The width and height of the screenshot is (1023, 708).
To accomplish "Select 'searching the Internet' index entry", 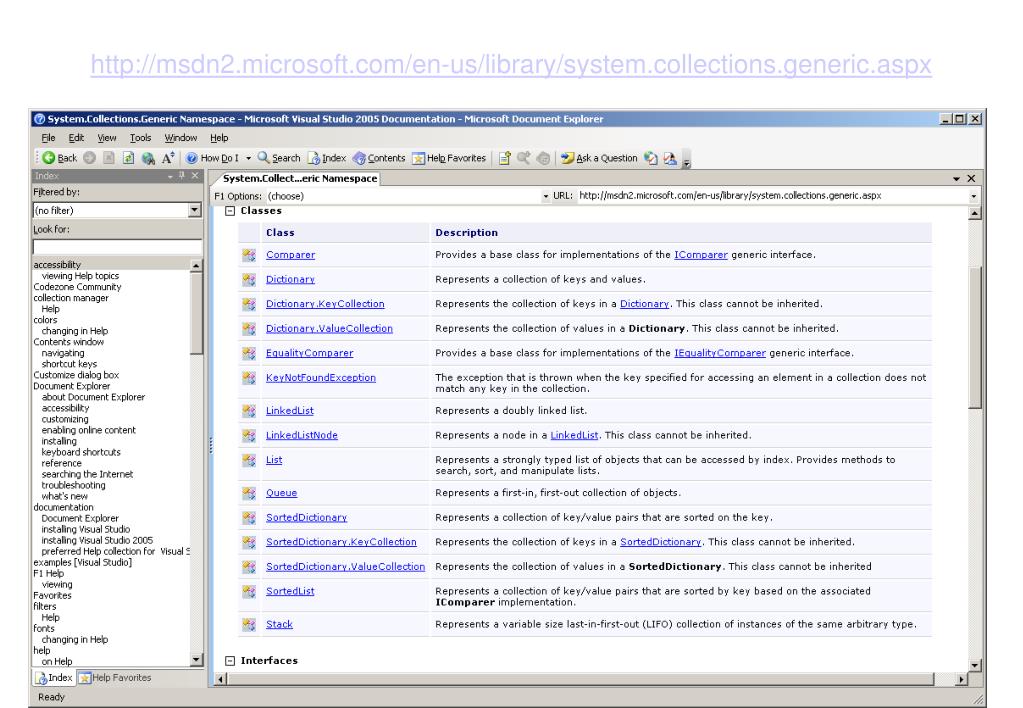I will [x=87, y=474].
